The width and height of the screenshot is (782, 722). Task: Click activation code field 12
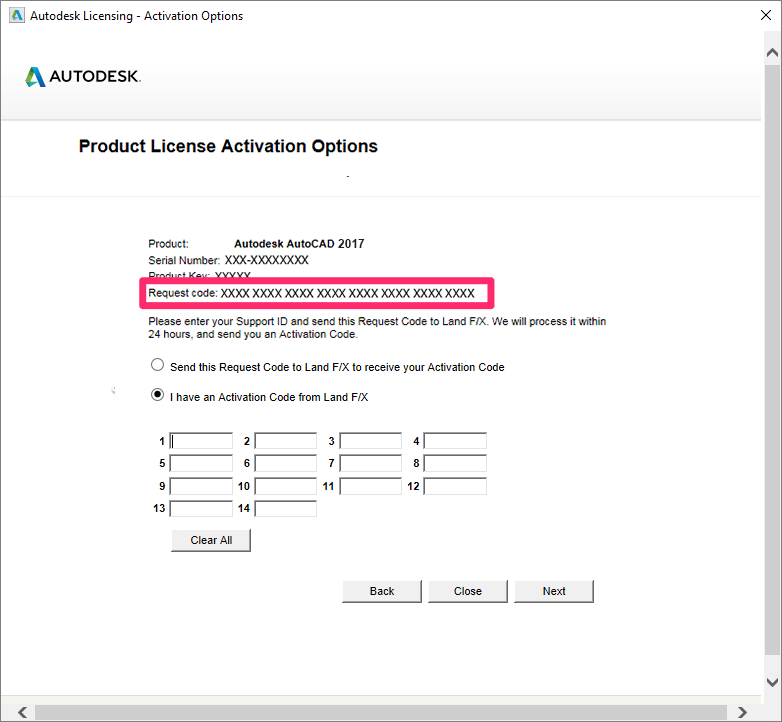(x=455, y=486)
